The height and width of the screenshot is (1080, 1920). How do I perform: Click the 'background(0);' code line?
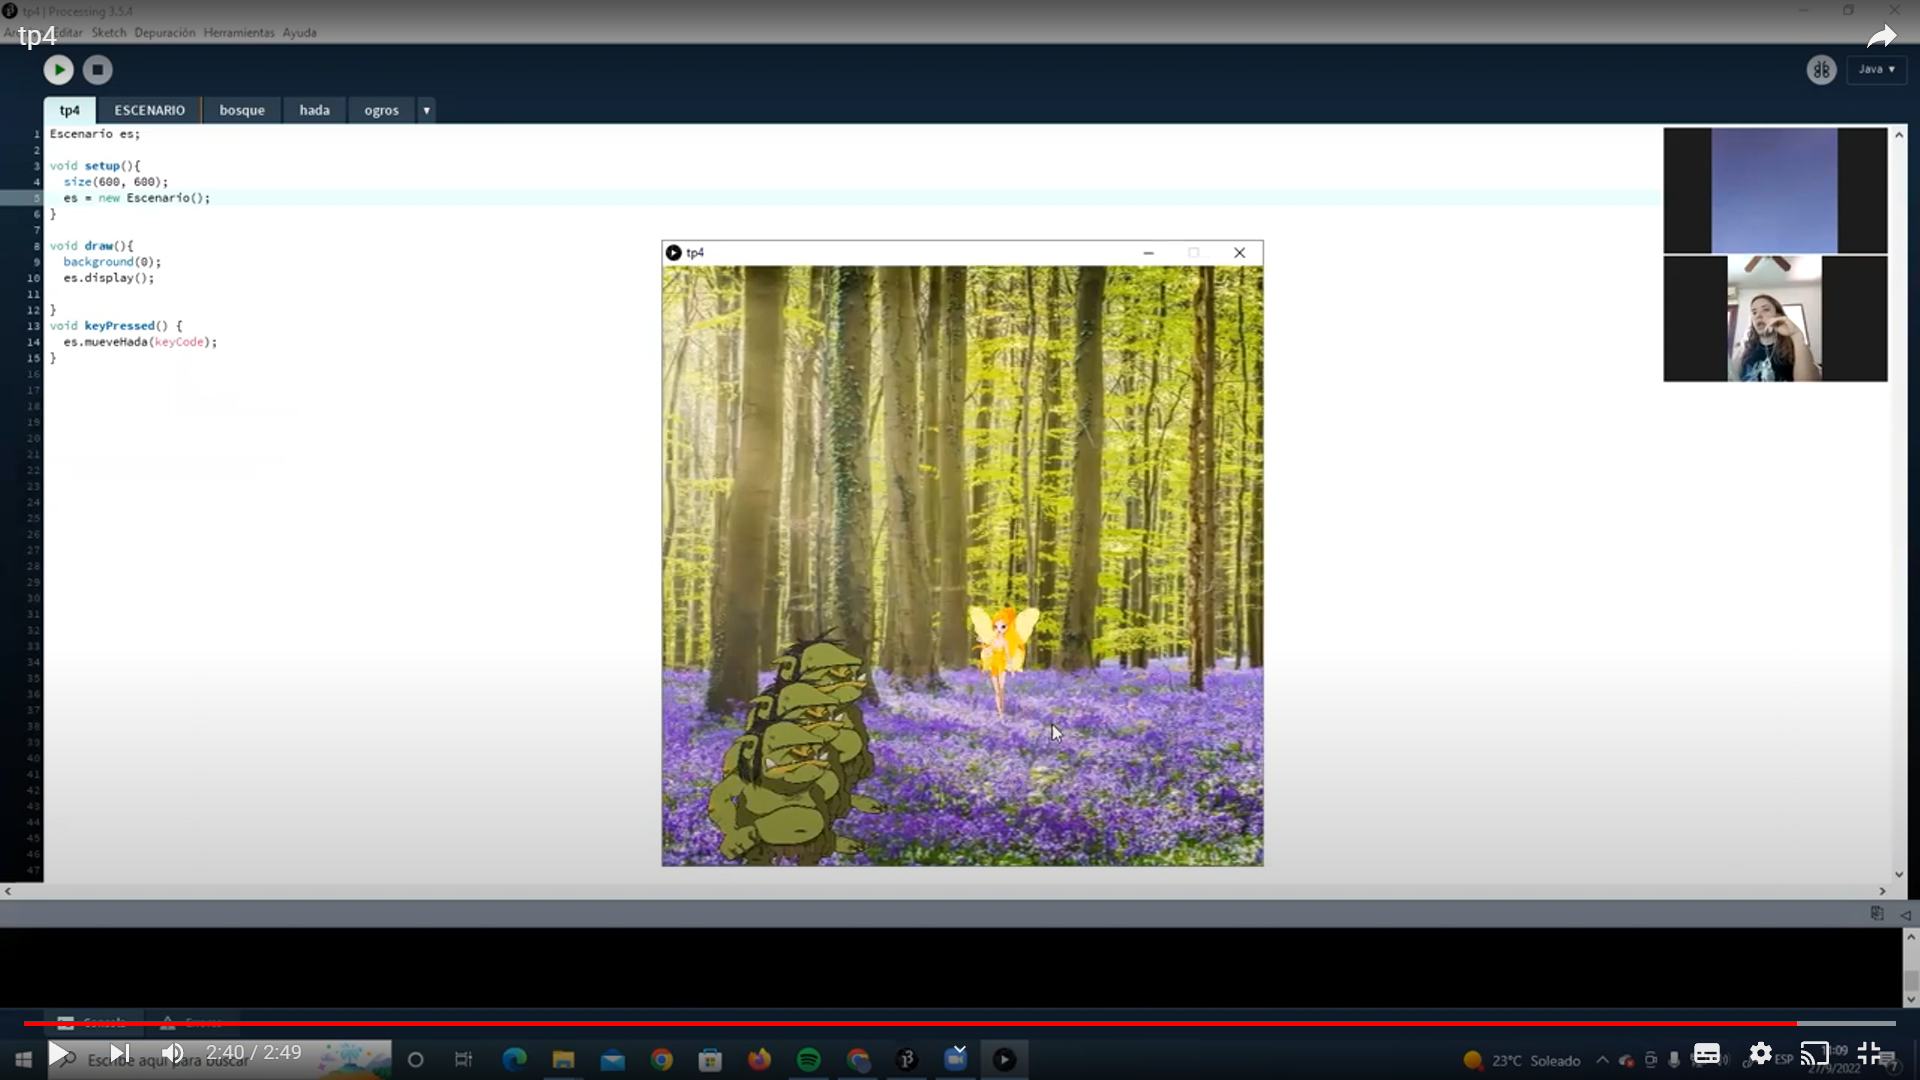(112, 262)
